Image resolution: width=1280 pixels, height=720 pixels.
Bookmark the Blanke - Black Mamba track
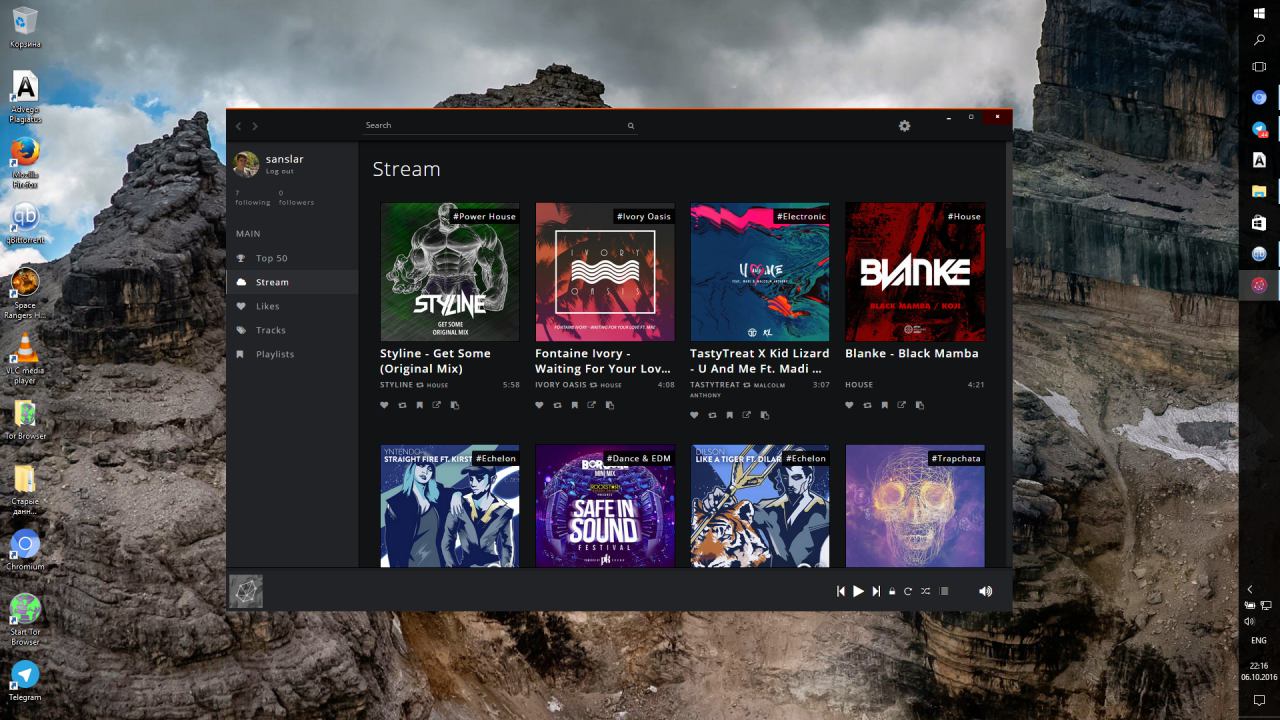pos(884,405)
